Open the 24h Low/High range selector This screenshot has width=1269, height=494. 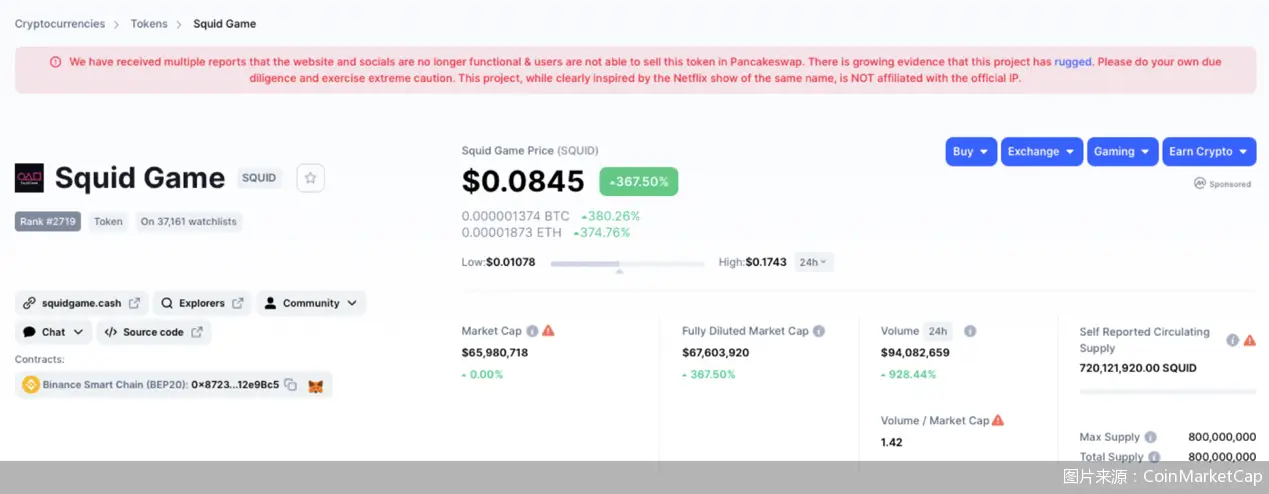814,262
